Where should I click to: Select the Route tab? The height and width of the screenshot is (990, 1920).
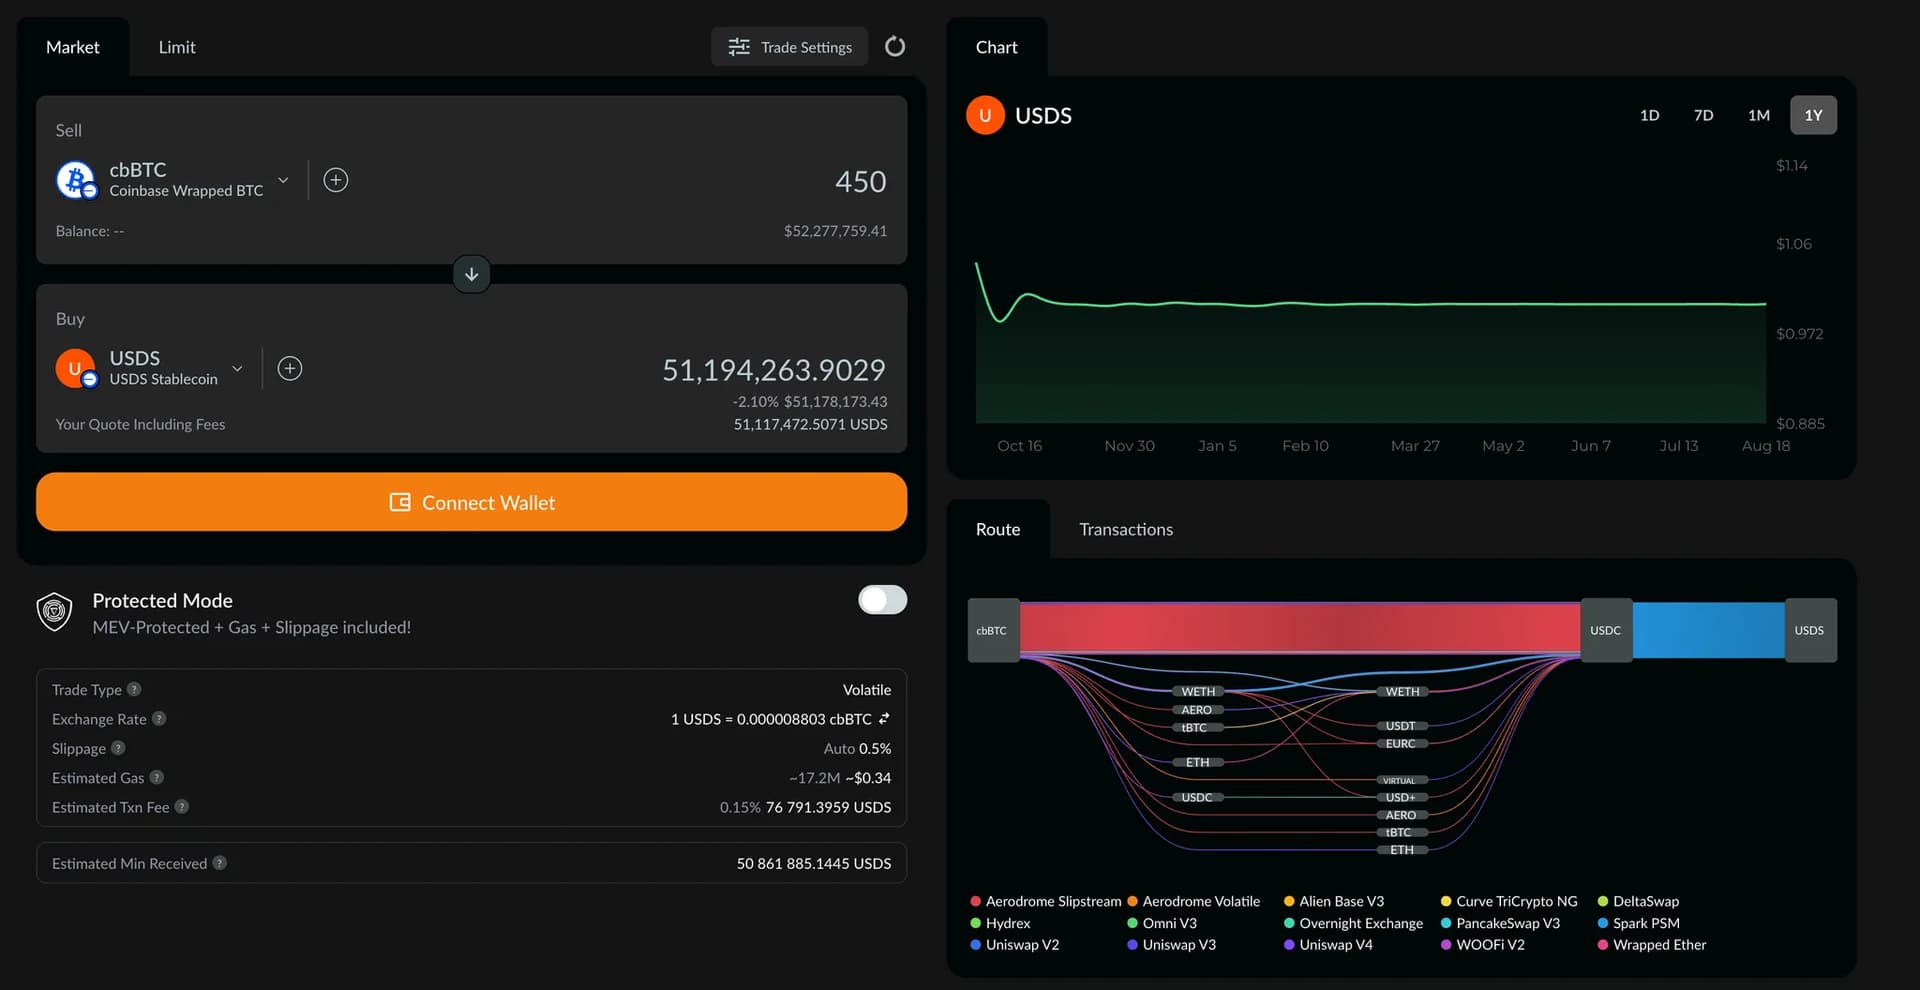(x=998, y=529)
